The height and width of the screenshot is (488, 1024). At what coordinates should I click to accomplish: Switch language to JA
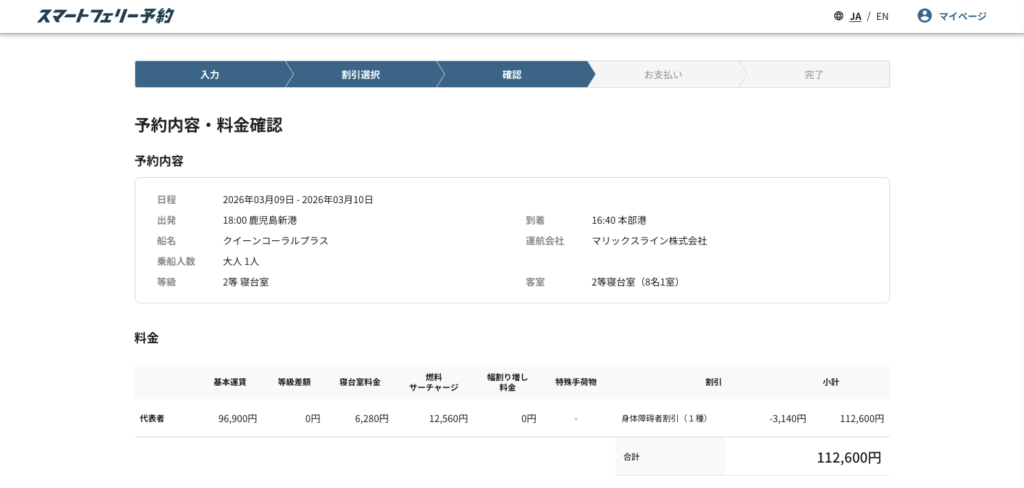tap(856, 16)
